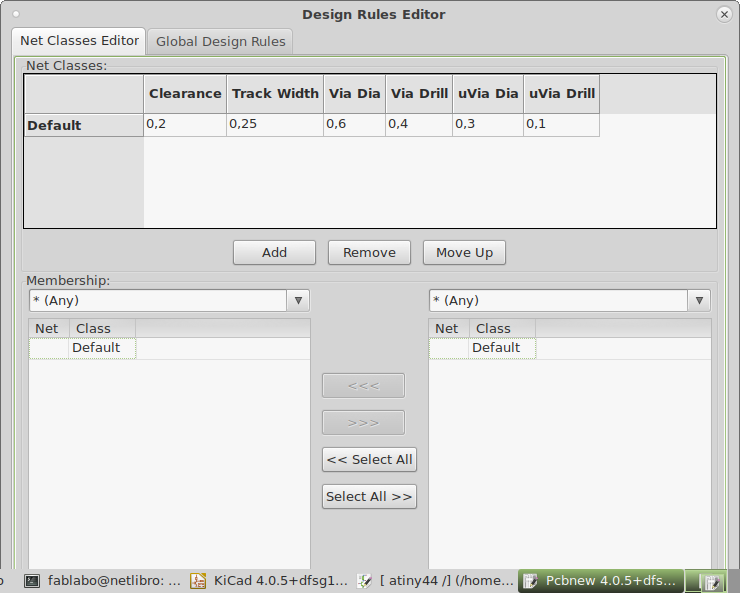The height and width of the screenshot is (593, 740).
Task: Select the Net Classes Editor tab
Action: pyautogui.click(x=79, y=41)
